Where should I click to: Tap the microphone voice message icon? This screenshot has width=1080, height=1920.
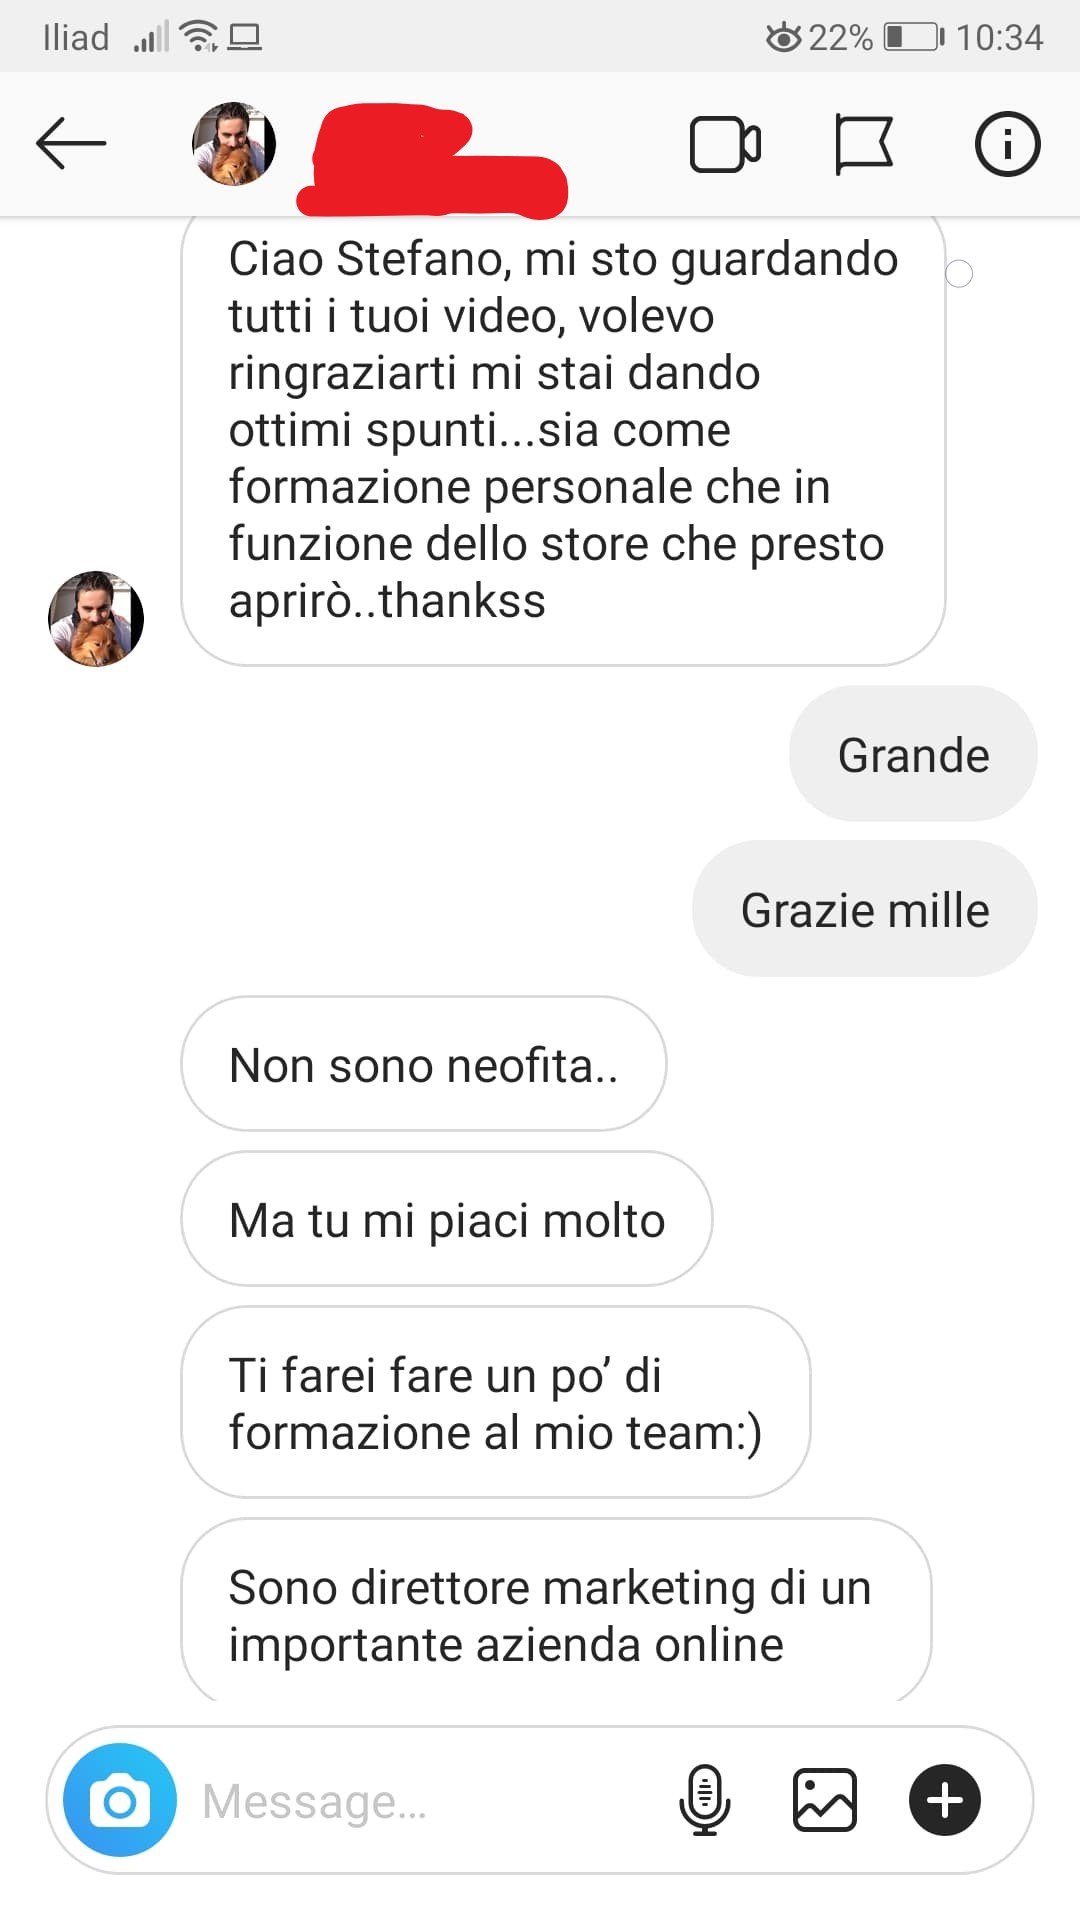click(705, 1800)
